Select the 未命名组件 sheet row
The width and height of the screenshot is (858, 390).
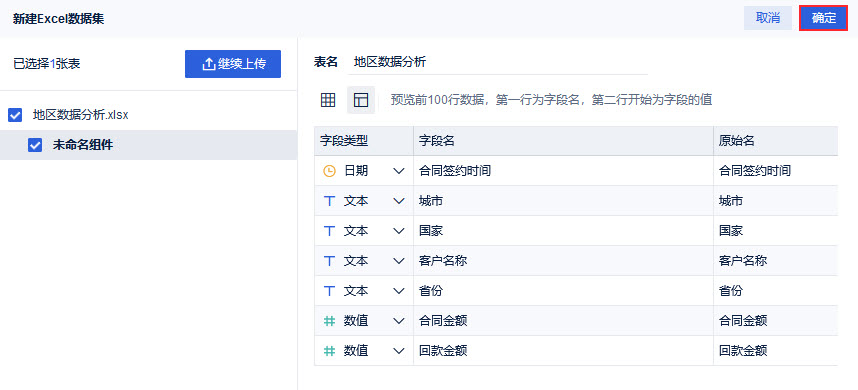(148, 145)
